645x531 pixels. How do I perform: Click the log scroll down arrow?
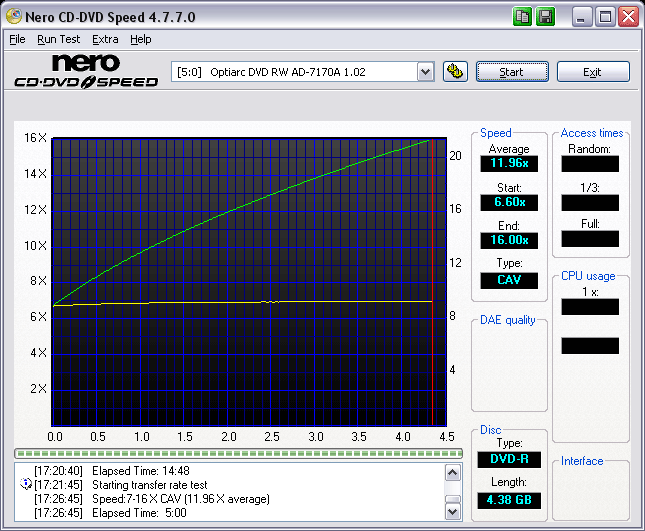tap(452, 512)
